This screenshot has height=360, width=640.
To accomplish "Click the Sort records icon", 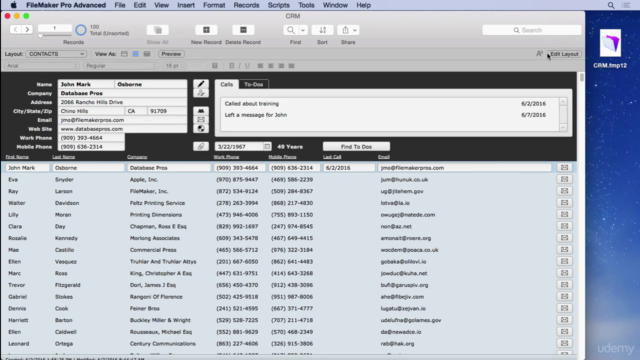I will (322, 30).
